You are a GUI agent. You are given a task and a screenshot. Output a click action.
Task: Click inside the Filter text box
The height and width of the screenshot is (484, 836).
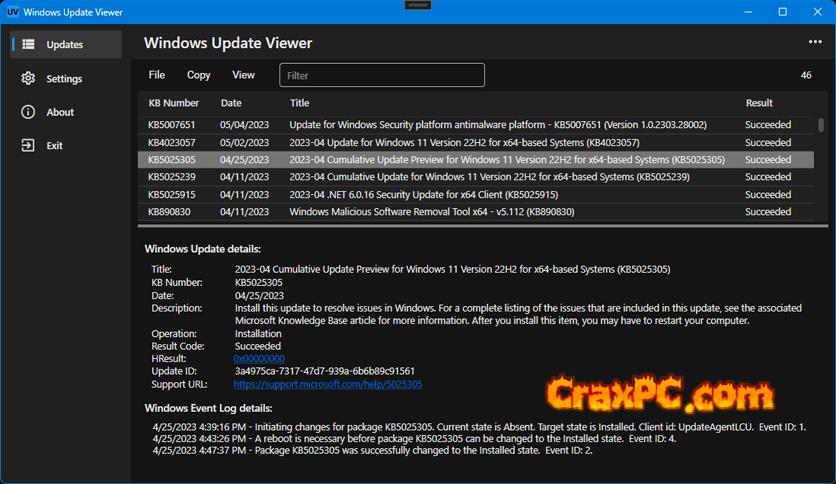coord(382,75)
